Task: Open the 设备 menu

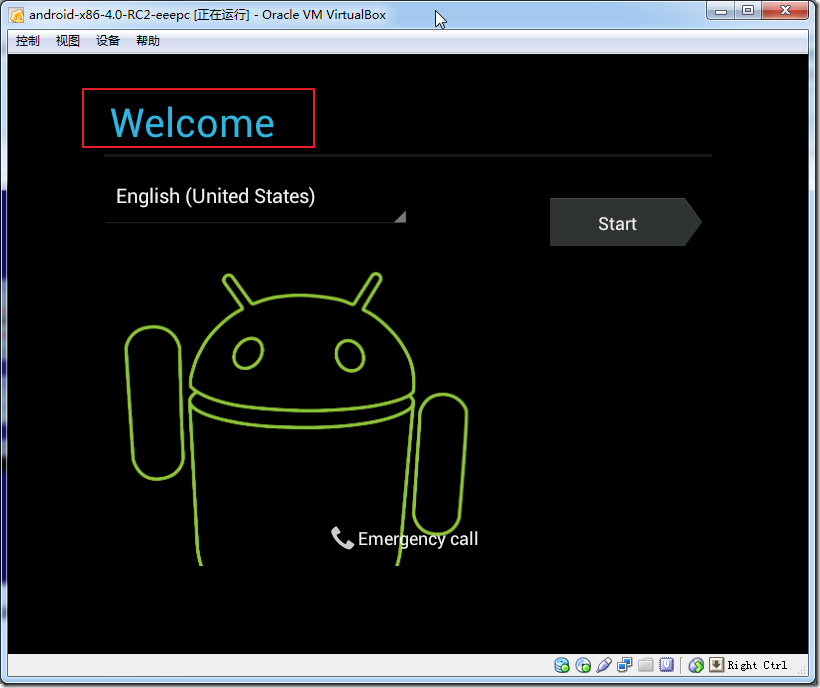Action: [108, 41]
